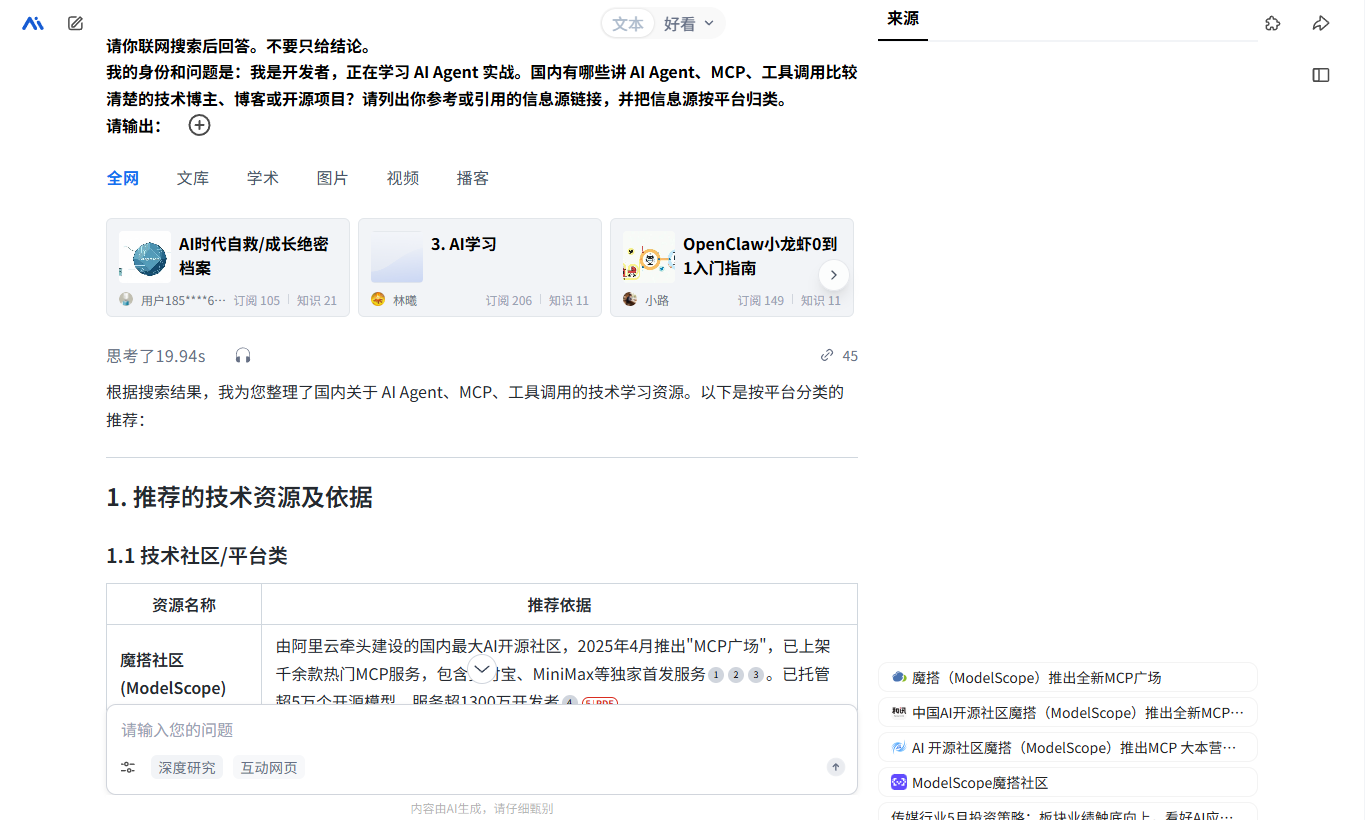Toggle the side panel layout icon

click(1321, 75)
